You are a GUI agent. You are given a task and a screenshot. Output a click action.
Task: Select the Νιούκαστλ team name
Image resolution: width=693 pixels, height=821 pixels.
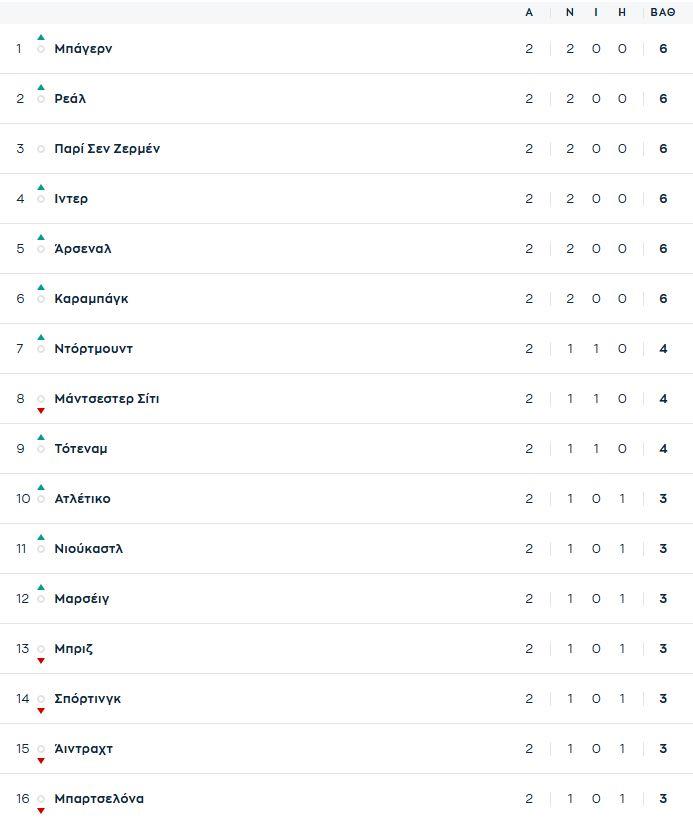(x=88, y=549)
